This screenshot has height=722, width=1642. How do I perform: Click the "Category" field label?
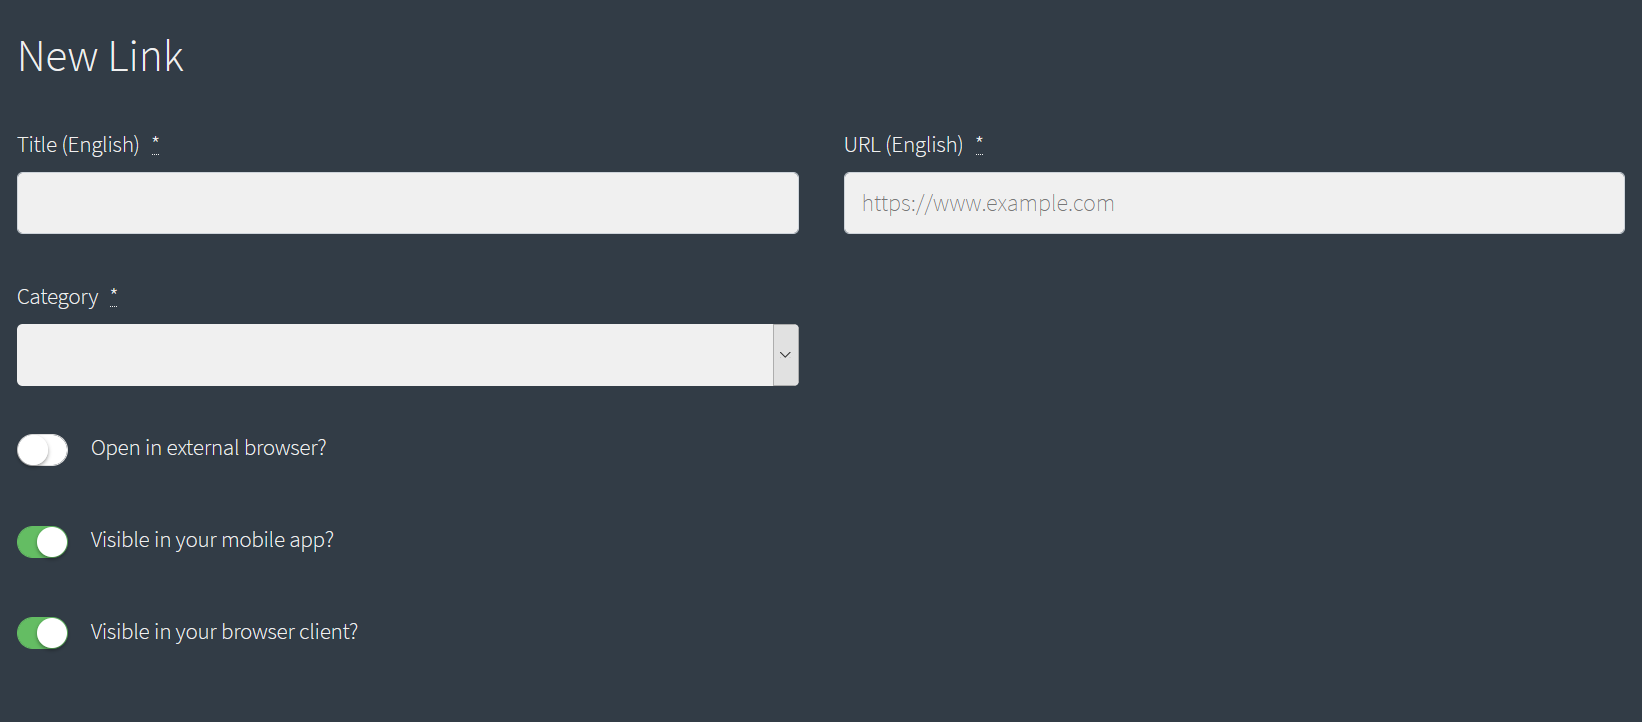point(58,297)
